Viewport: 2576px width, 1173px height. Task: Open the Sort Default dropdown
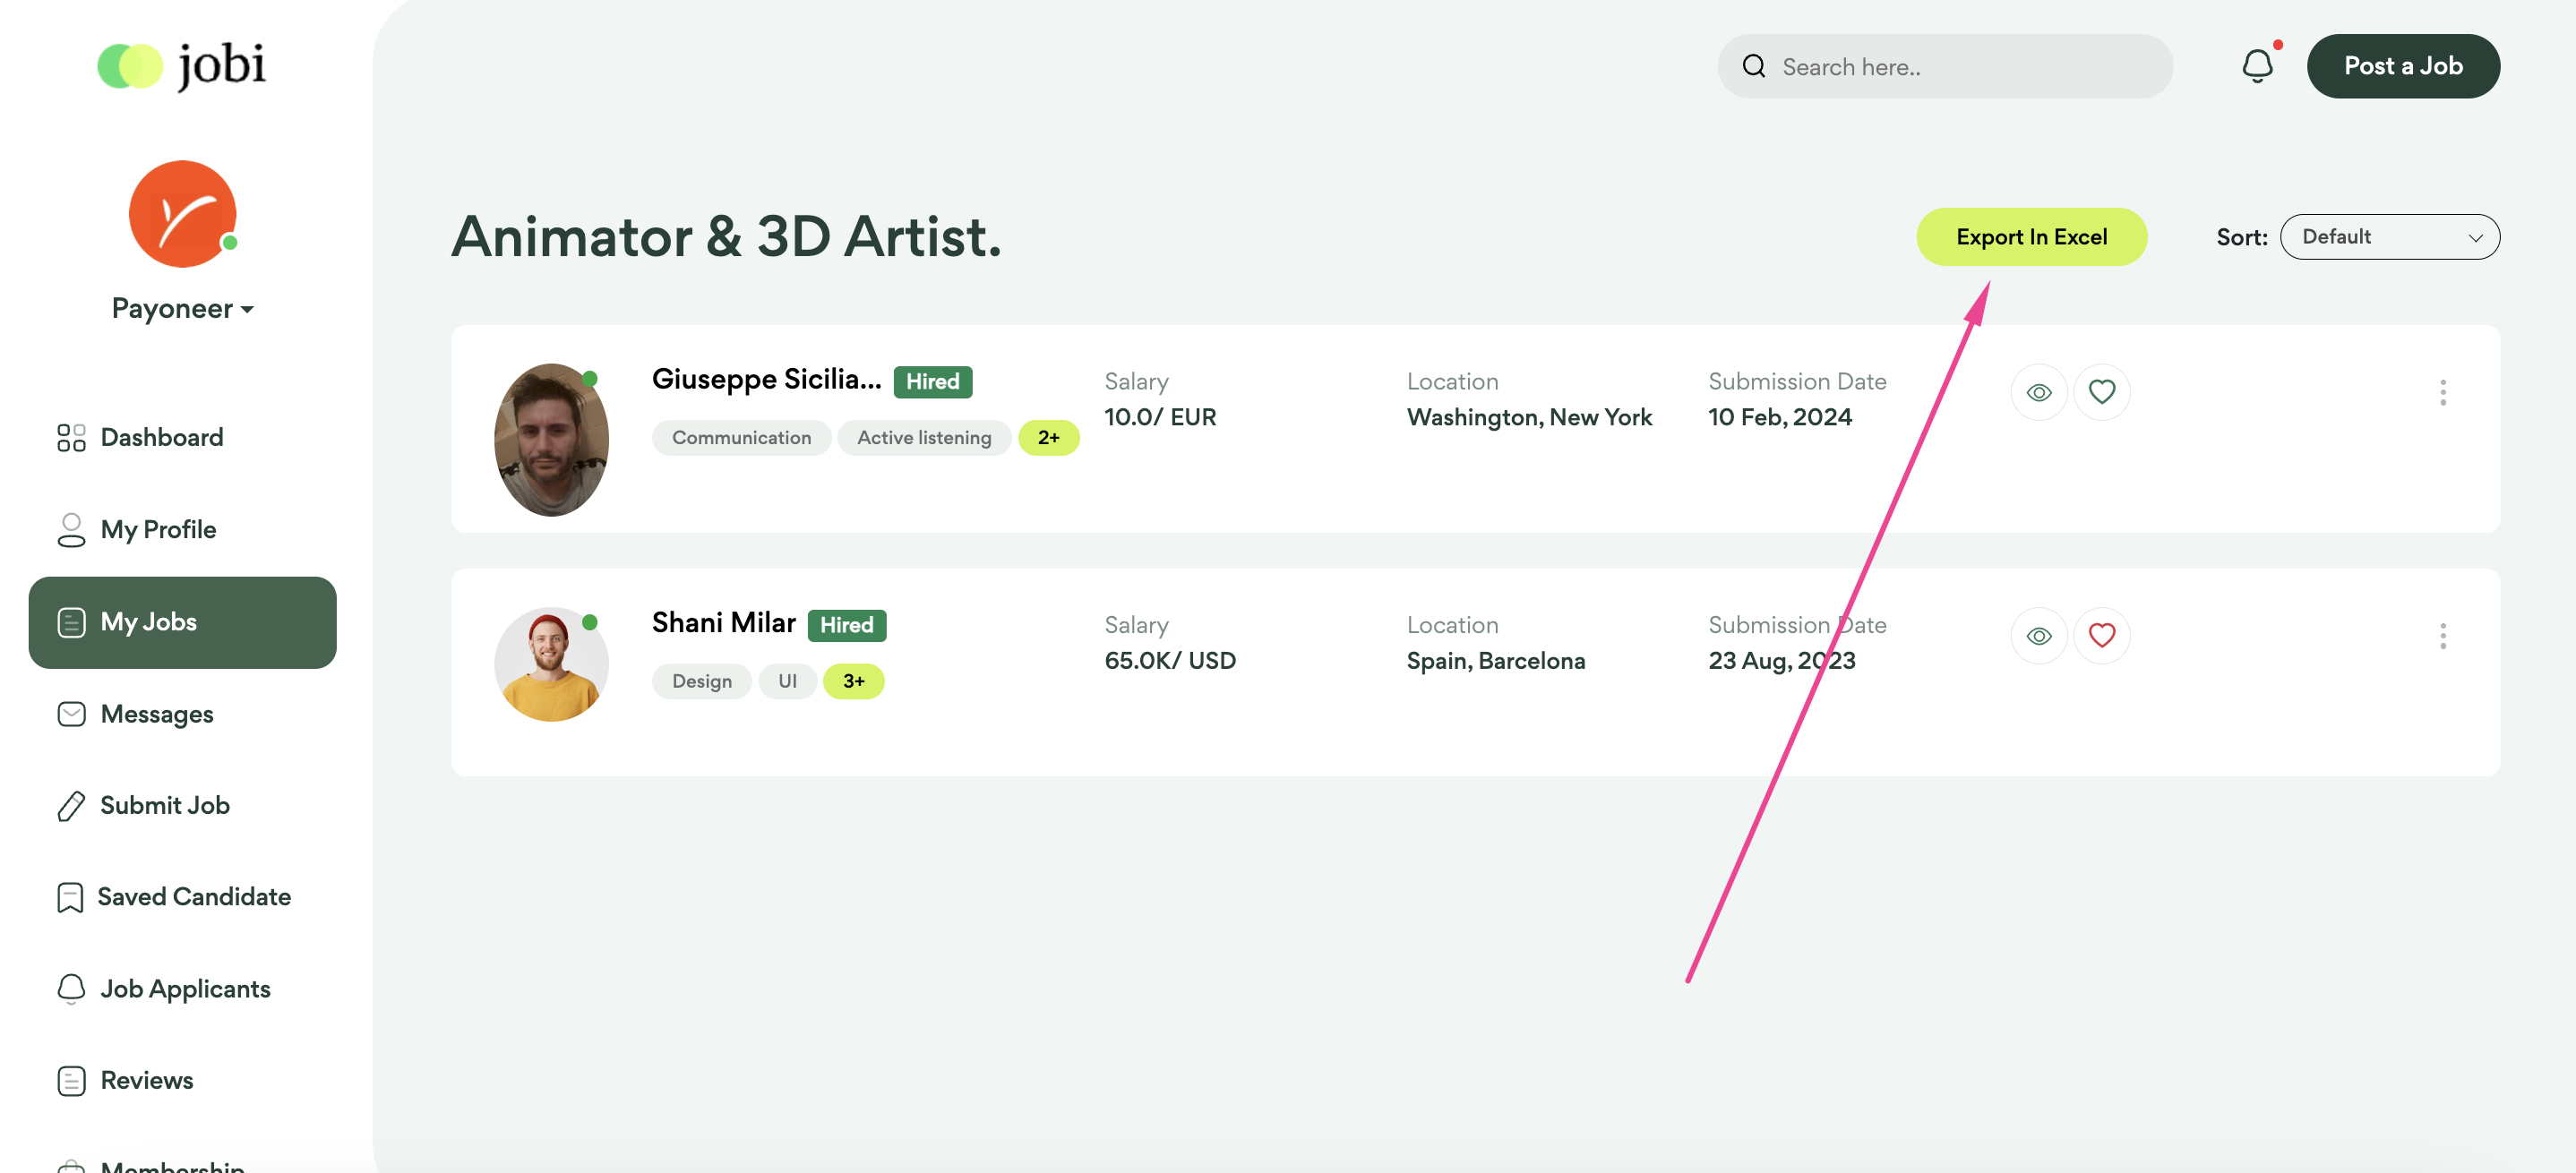[x=2390, y=237]
